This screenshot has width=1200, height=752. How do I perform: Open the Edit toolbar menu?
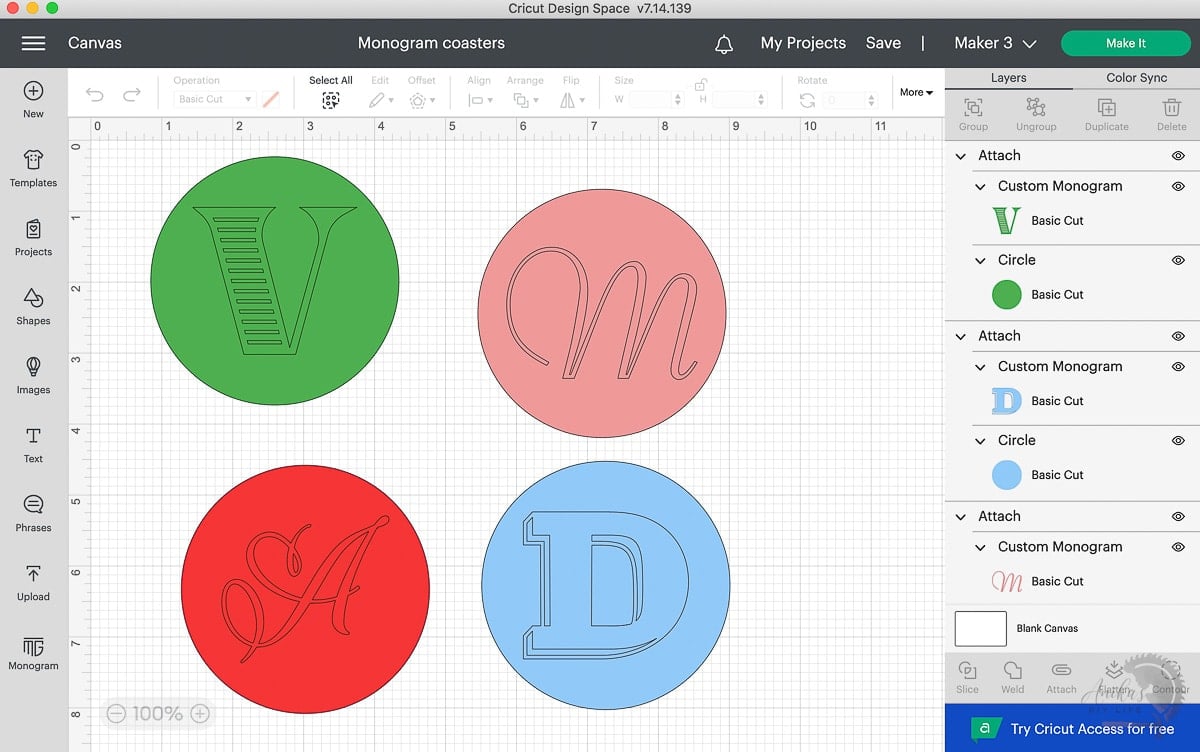381,100
